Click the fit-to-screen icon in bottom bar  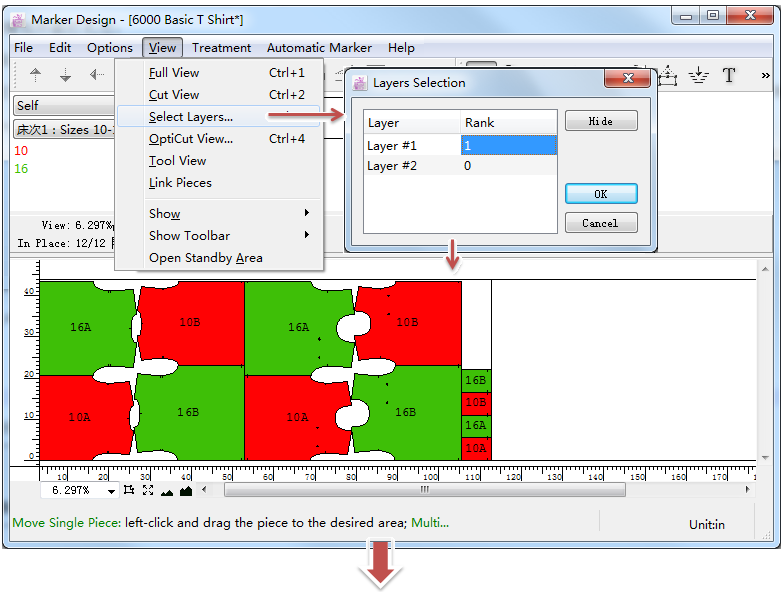click(148, 490)
